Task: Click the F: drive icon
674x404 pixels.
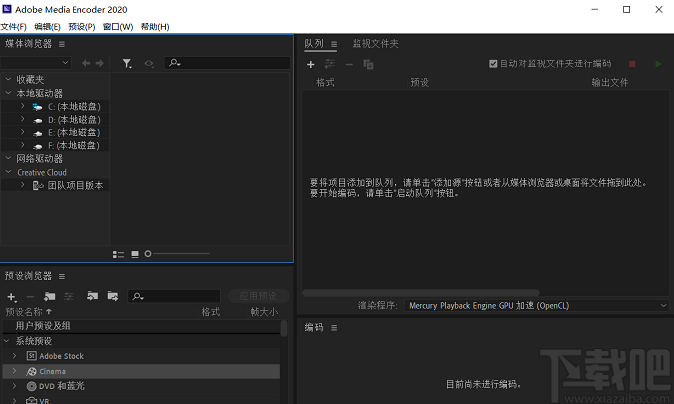Action: tap(38, 146)
